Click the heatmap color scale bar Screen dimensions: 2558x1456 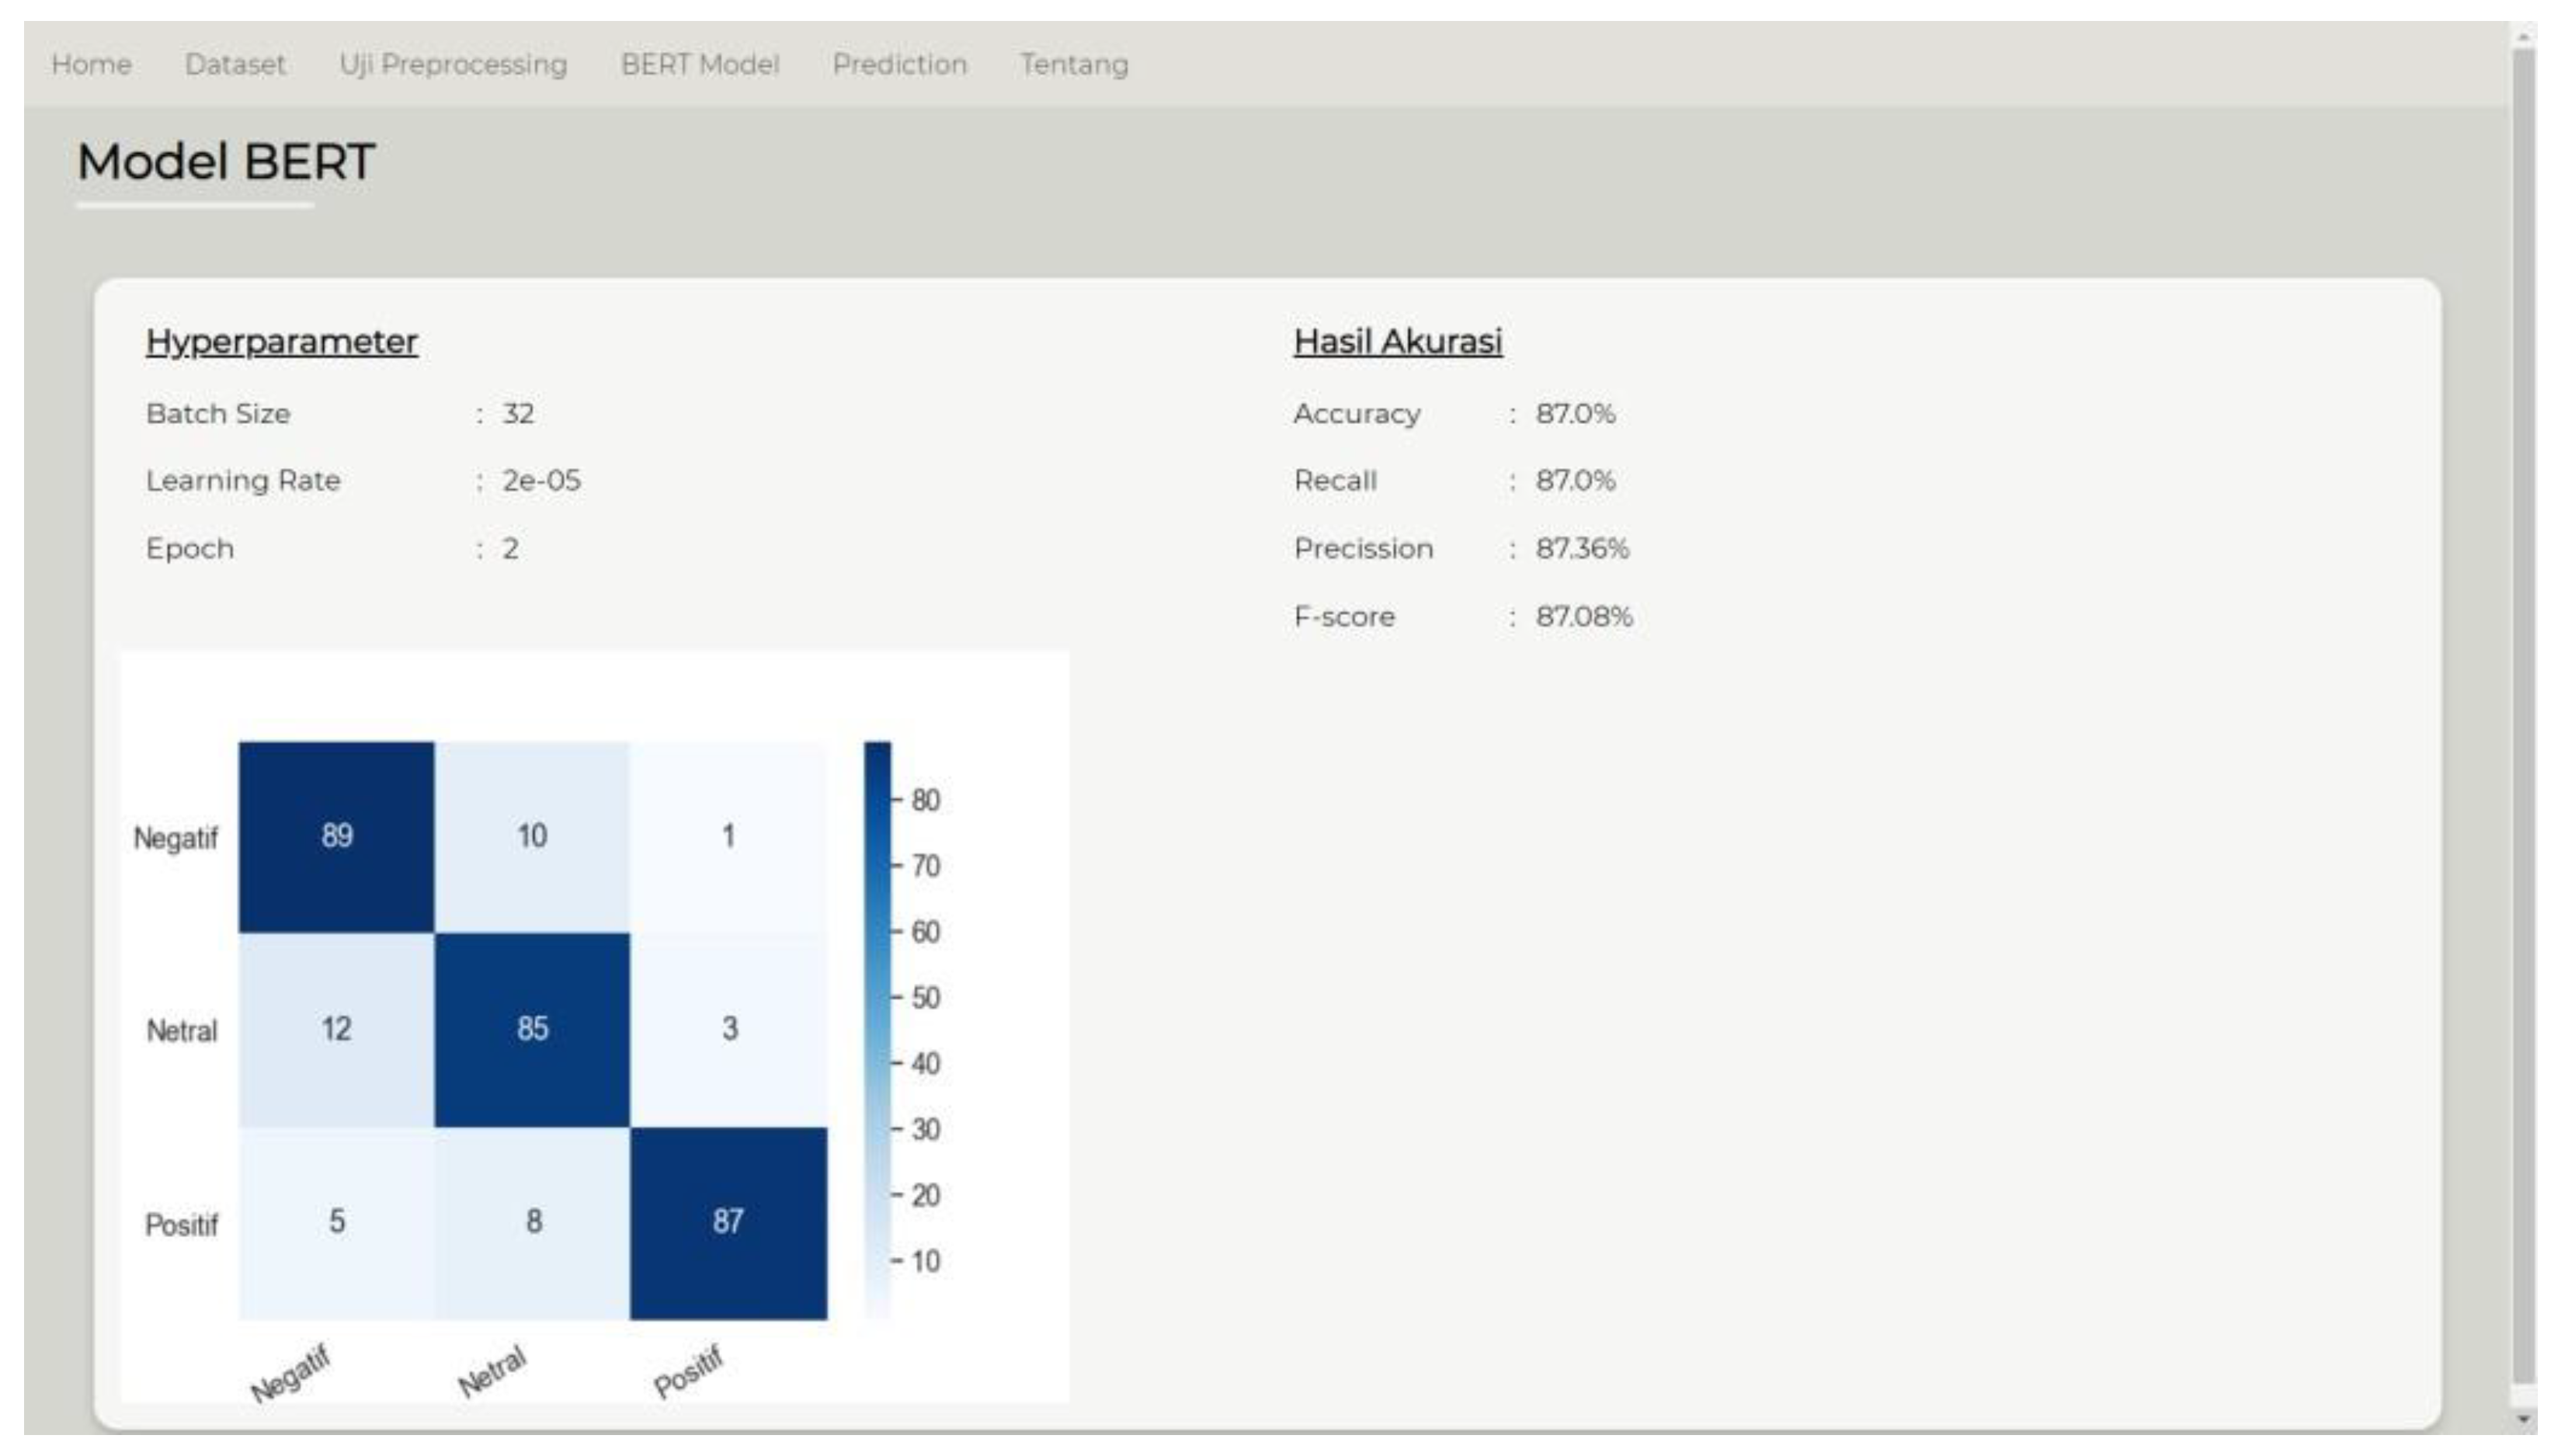(x=877, y=1030)
